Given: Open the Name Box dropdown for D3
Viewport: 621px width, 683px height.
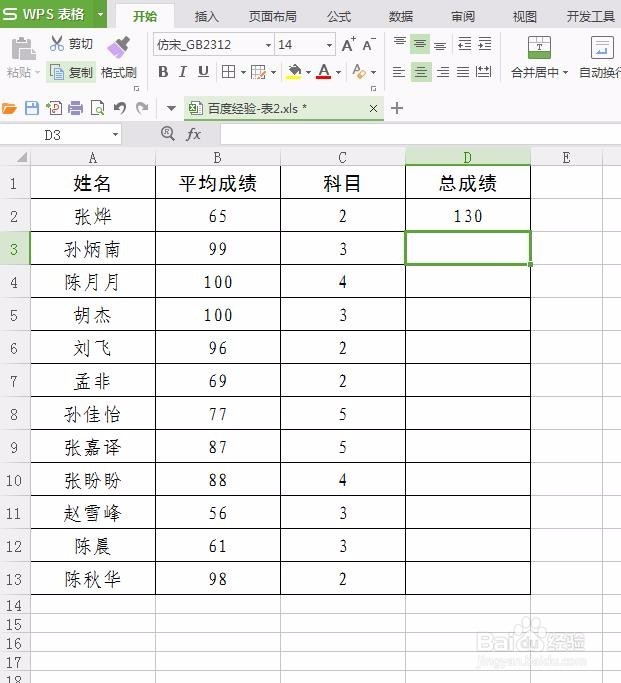Looking at the screenshot, I should click(x=115, y=135).
